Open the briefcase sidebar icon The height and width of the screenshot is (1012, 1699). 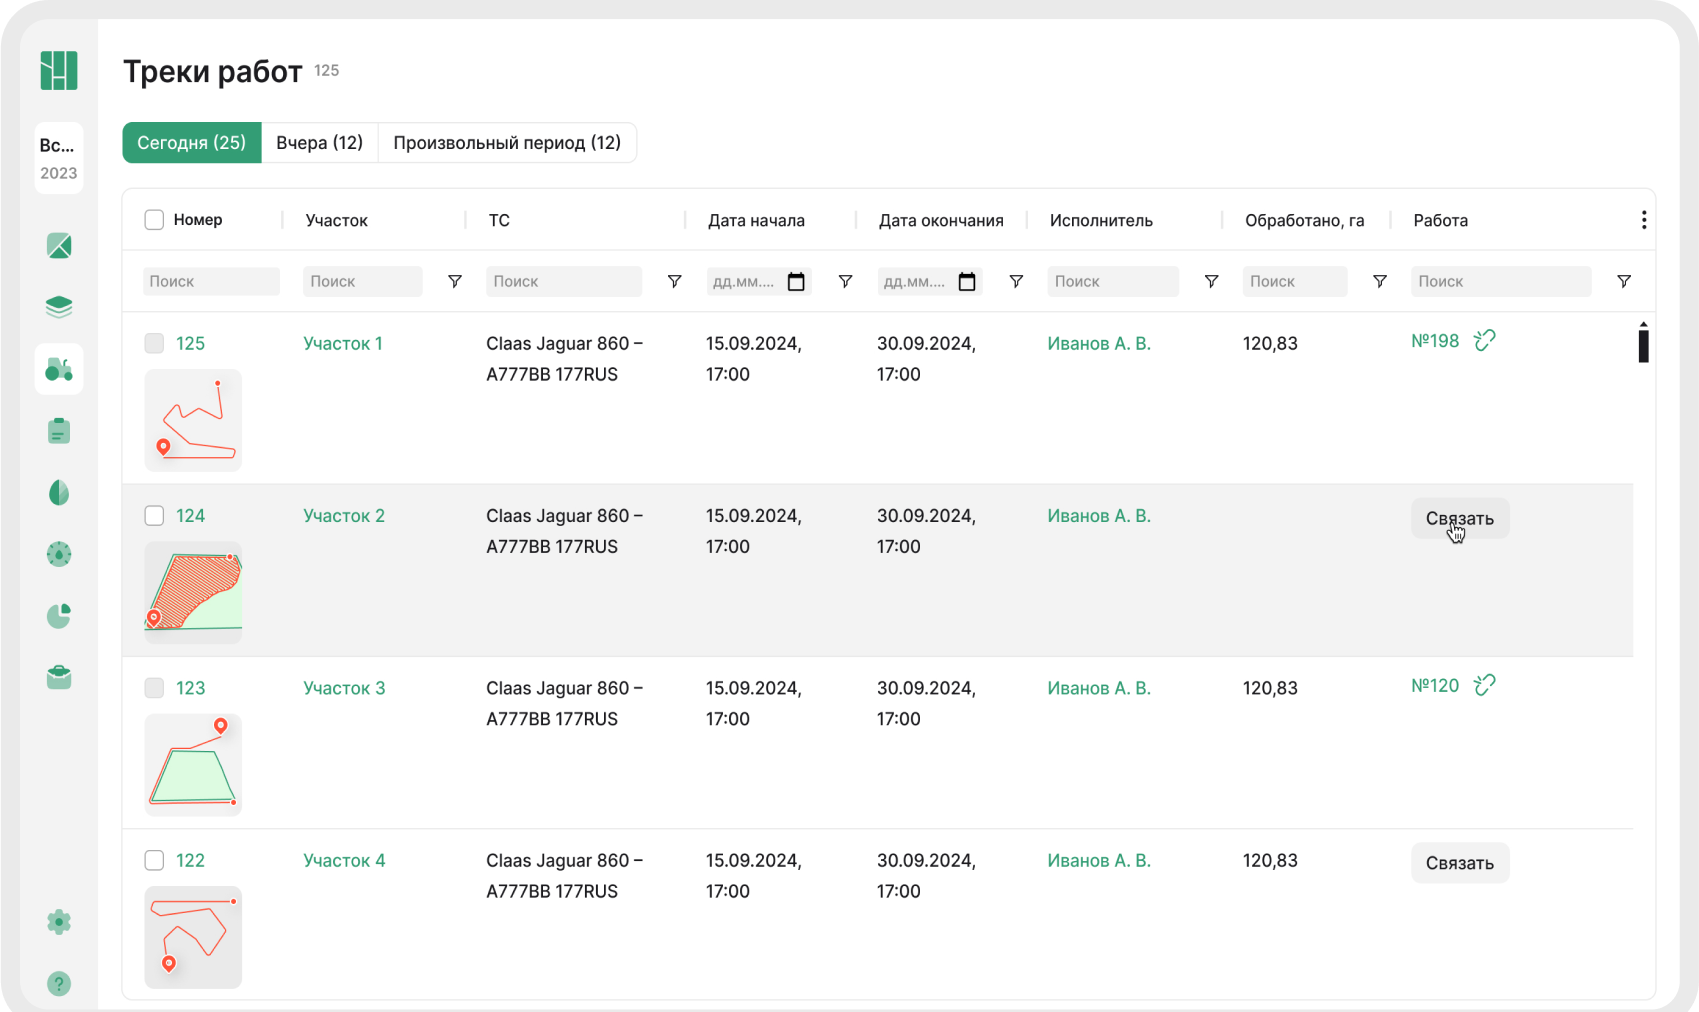click(x=59, y=678)
